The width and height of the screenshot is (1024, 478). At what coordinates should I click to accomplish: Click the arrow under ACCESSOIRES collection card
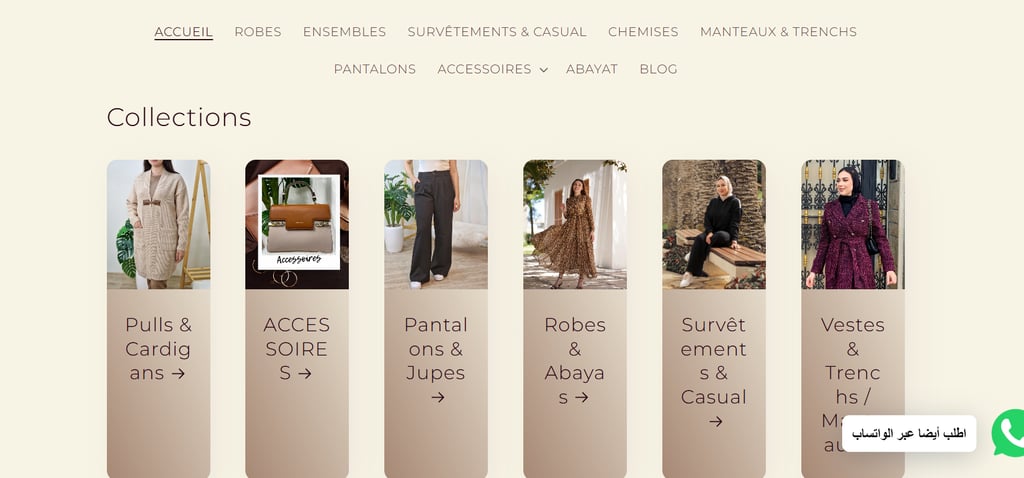[x=305, y=374]
